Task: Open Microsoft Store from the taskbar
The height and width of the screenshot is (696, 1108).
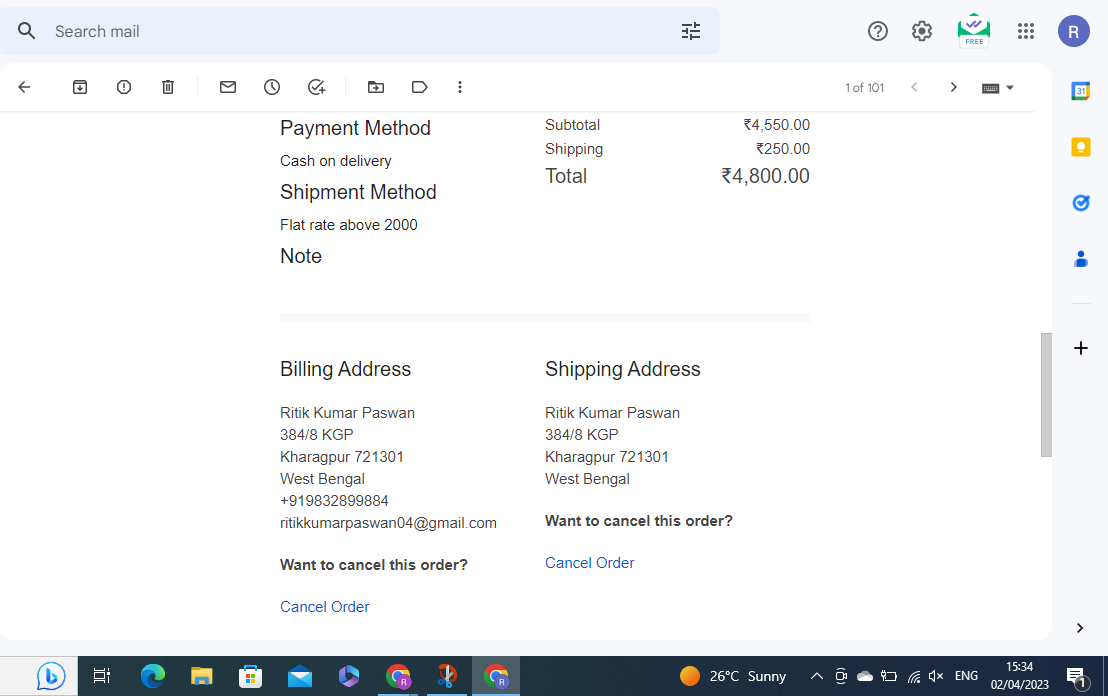Action: [x=250, y=676]
